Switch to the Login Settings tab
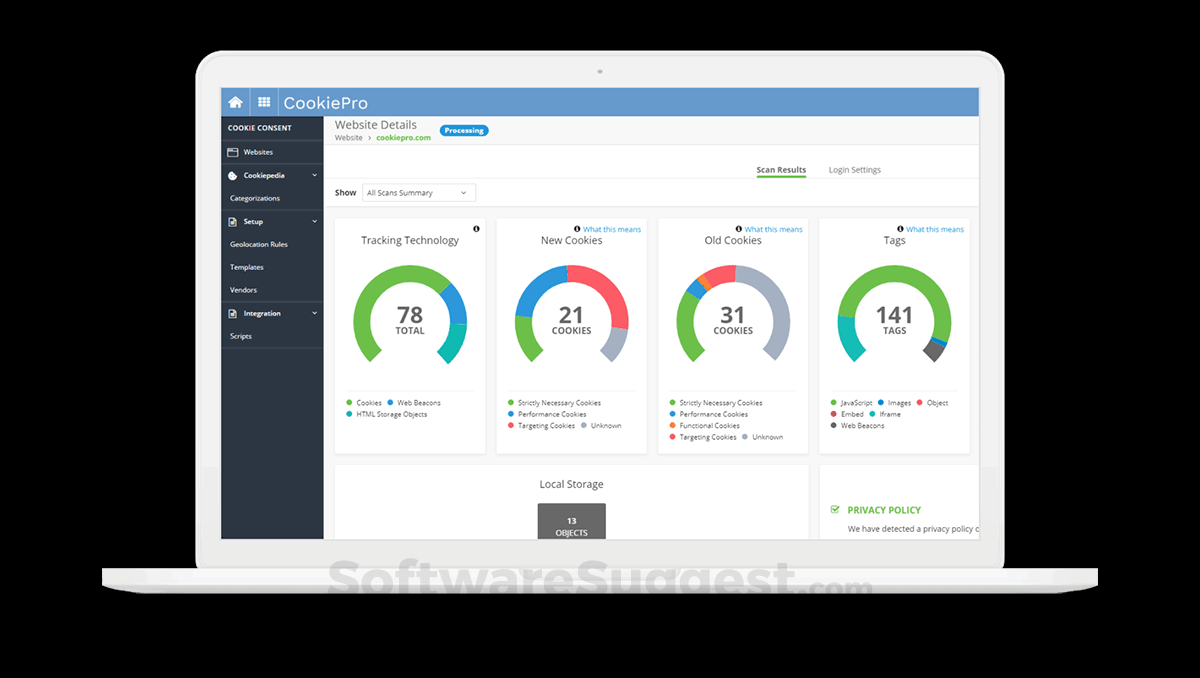The width and height of the screenshot is (1200, 678). (855, 170)
